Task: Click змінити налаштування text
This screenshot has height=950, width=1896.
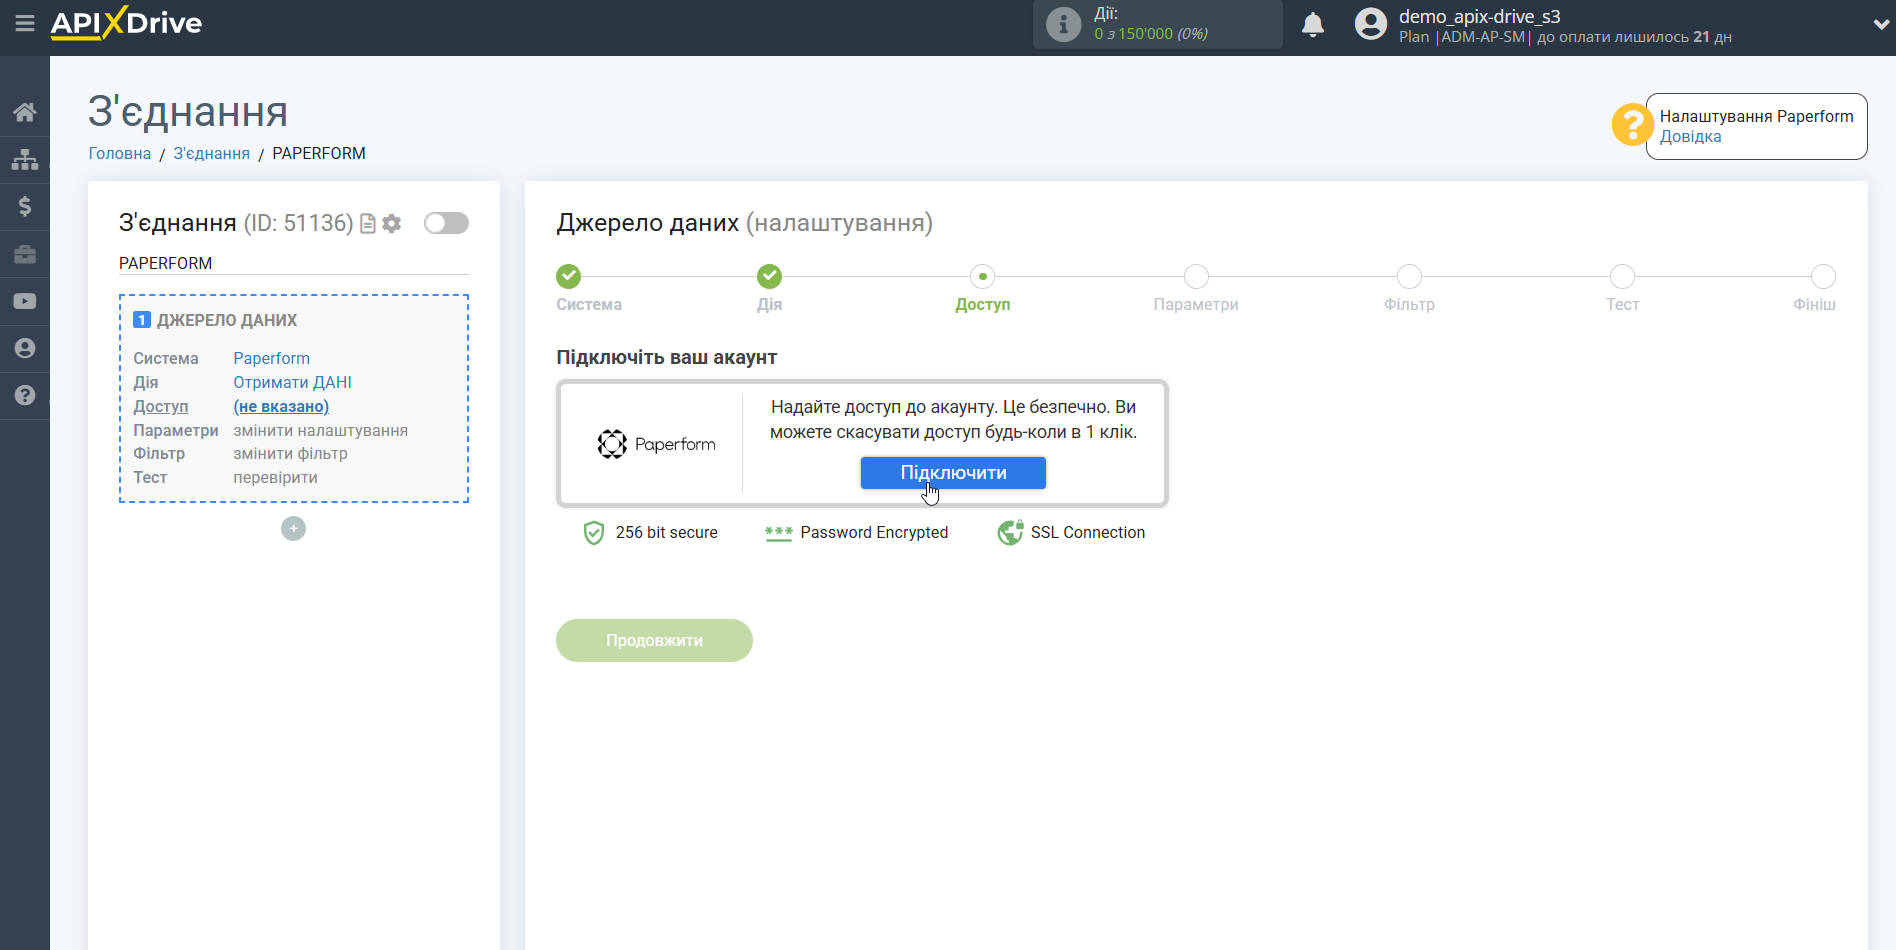Action: tap(321, 430)
